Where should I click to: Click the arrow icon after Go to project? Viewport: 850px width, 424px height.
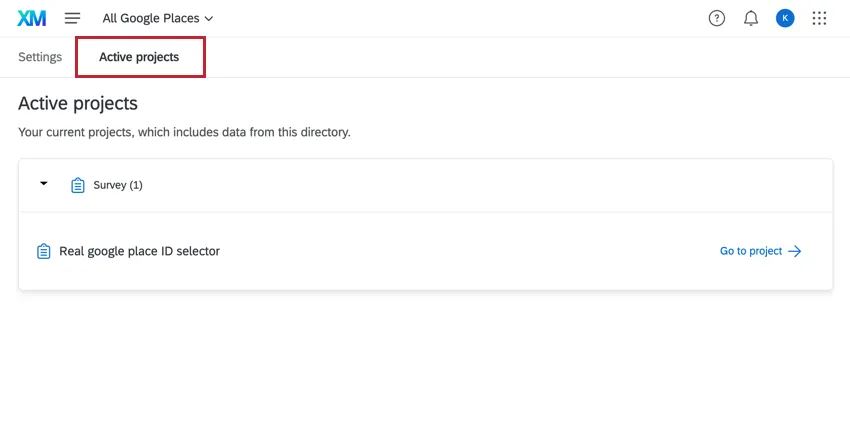click(x=795, y=251)
